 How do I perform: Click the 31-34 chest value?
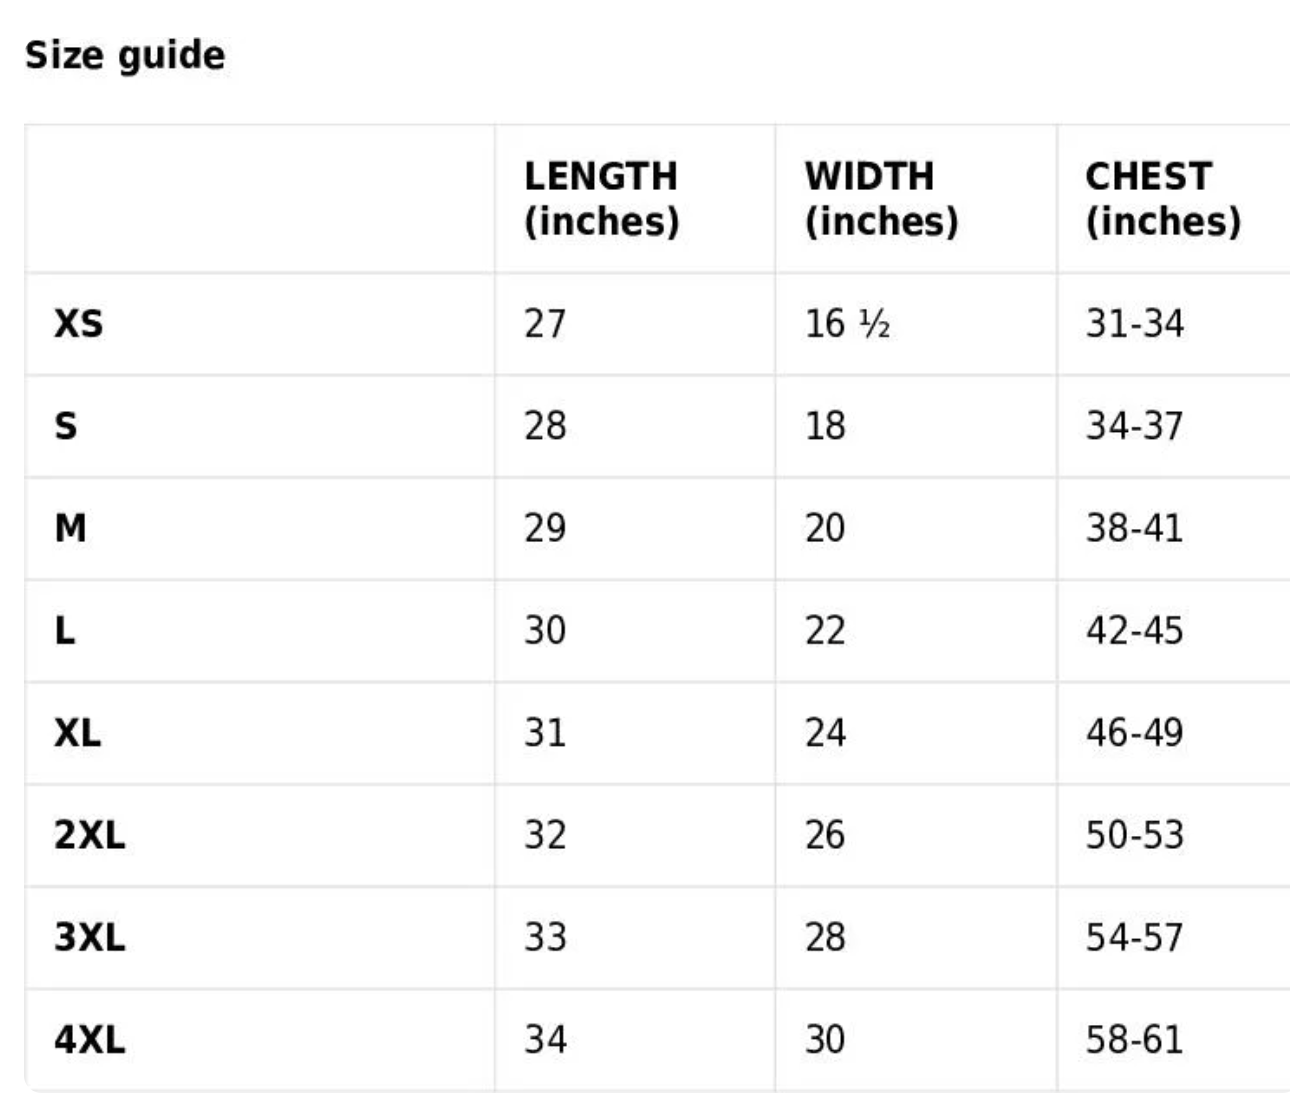(1134, 324)
